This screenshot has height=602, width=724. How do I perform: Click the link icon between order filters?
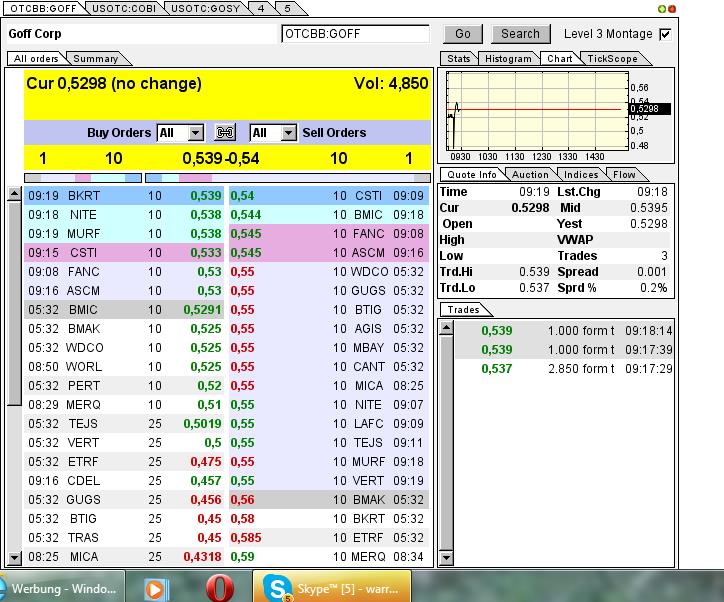pyautogui.click(x=225, y=133)
